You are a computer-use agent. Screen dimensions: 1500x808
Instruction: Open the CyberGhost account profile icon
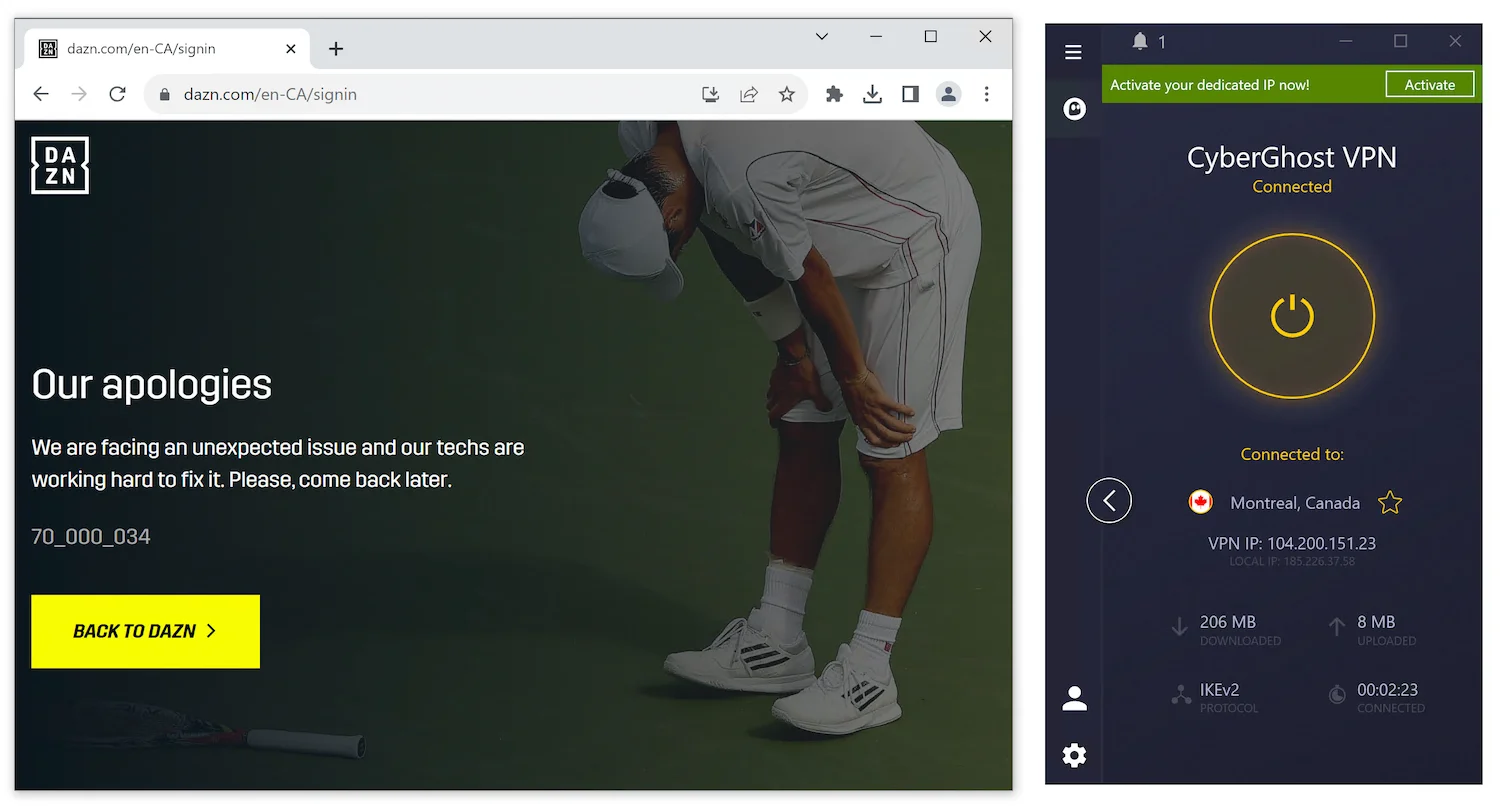[x=1075, y=698]
